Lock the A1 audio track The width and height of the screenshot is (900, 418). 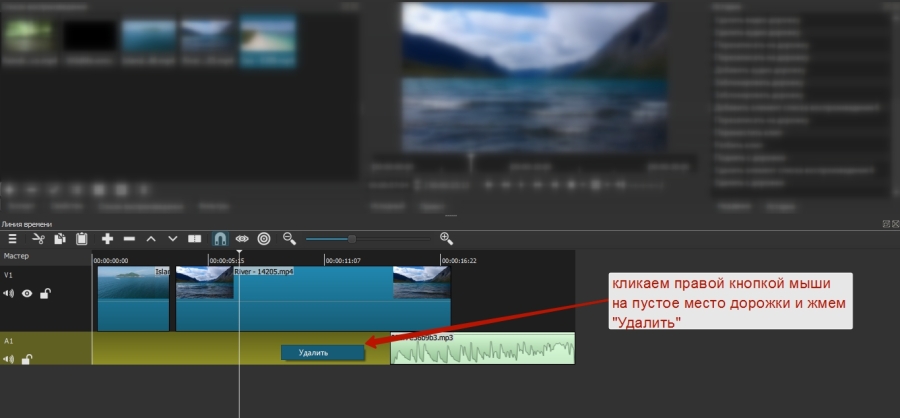[27, 359]
